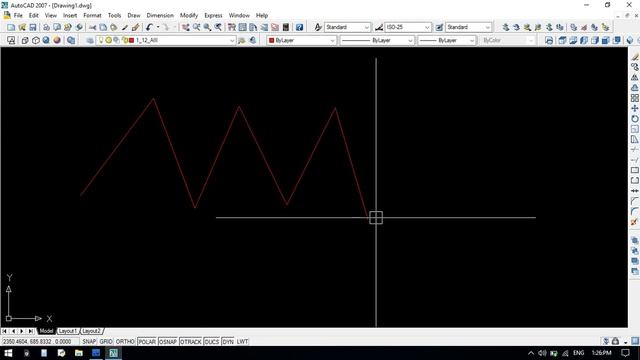Click the Zoom Previous icon
Viewport: 640px width, 360px height.
(218, 27)
